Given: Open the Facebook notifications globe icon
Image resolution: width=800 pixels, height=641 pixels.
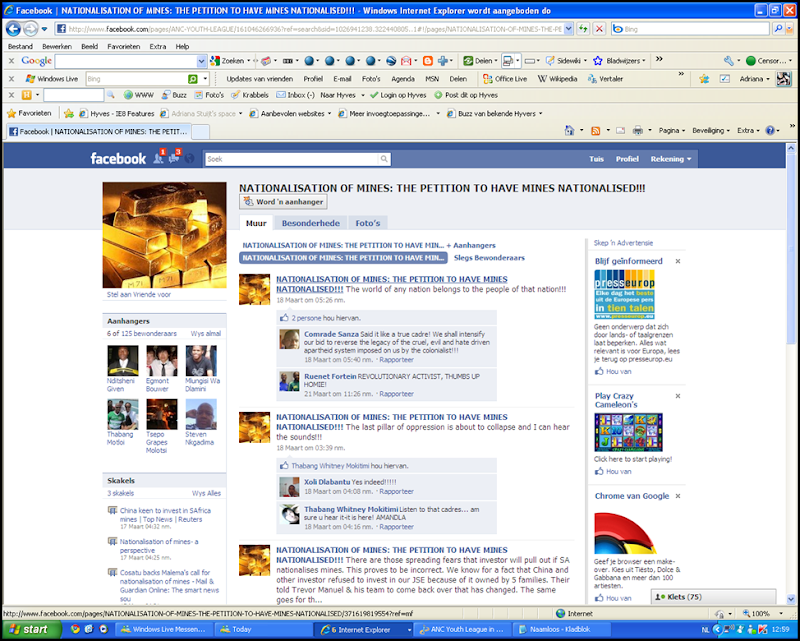Looking at the screenshot, I should pos(189,159).
